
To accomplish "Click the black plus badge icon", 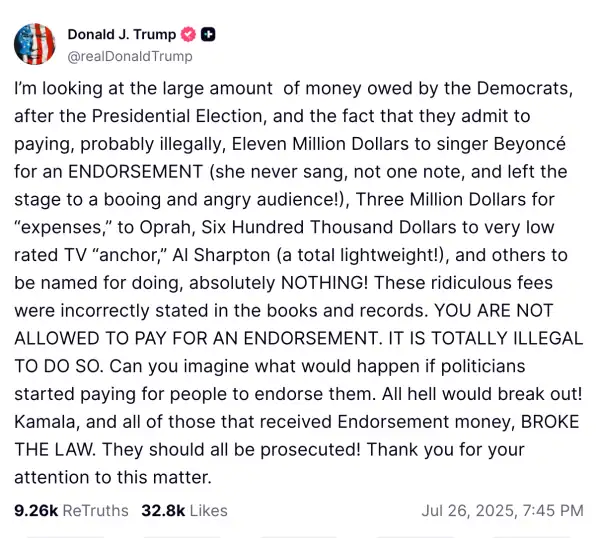I will pos(208,35).
